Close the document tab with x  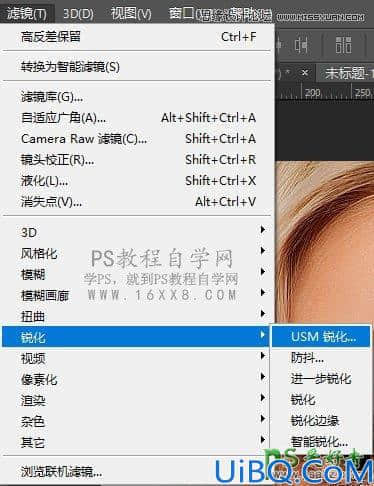tap(304, 72)
